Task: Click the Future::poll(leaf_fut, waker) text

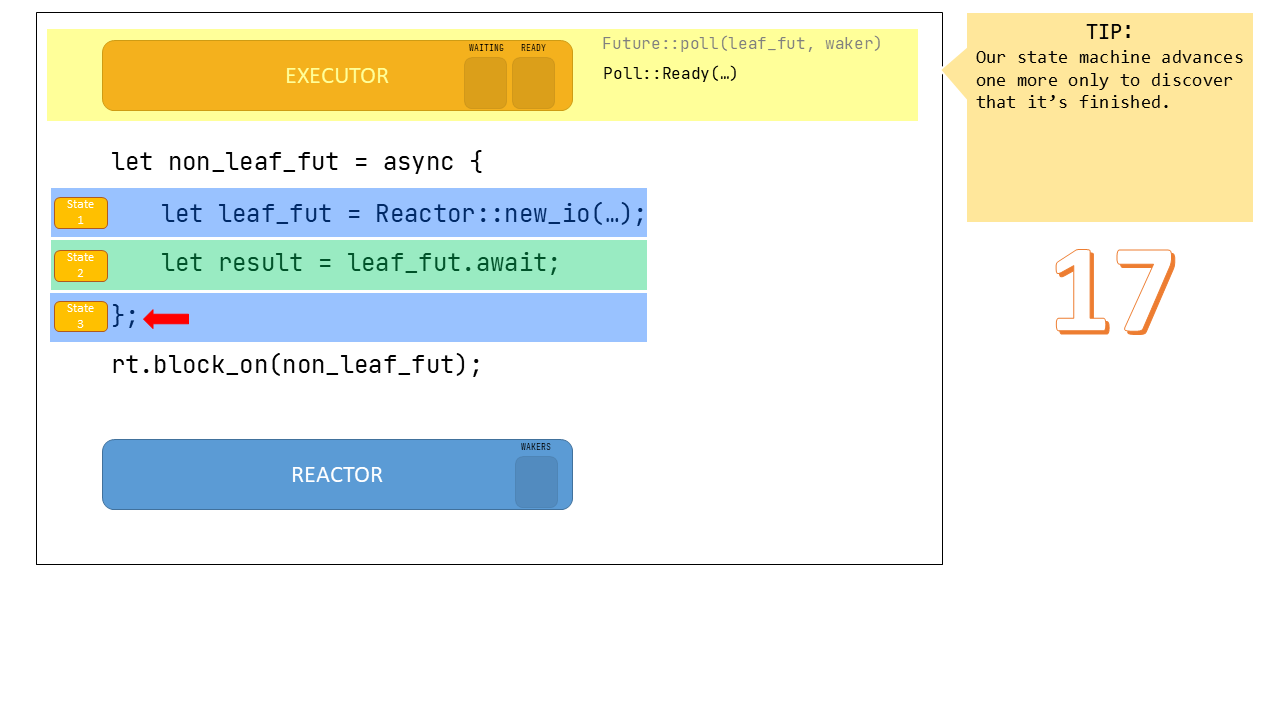Action: [741, 43]
